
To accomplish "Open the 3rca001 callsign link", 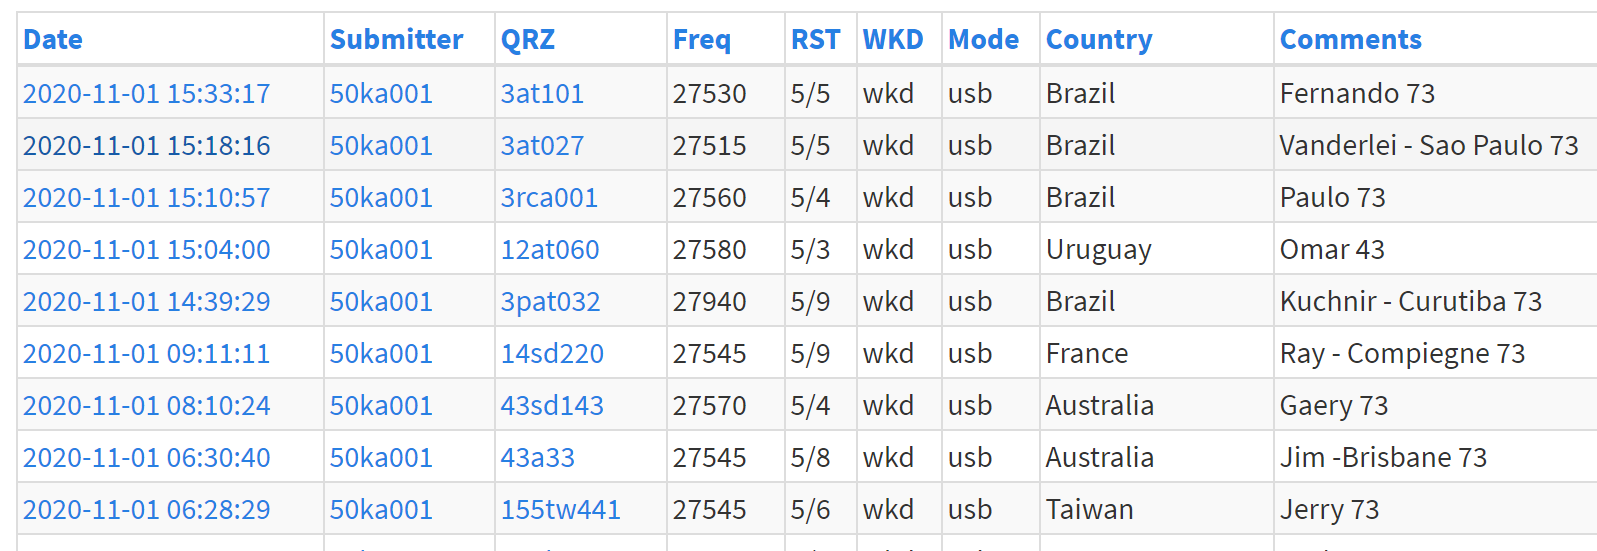I will click(x=549, y=198).
